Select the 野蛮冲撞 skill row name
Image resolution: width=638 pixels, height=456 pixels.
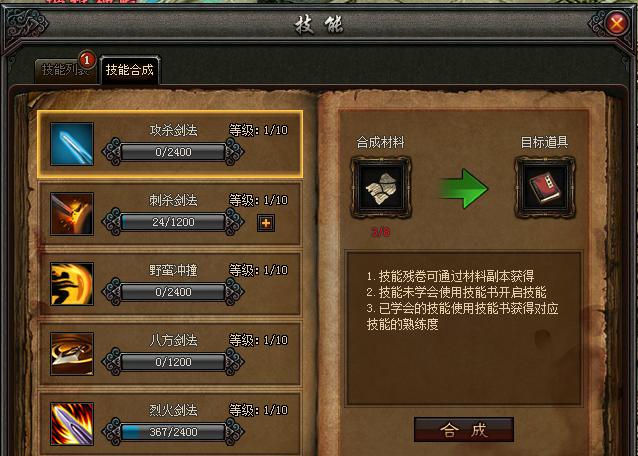(173, 270)
